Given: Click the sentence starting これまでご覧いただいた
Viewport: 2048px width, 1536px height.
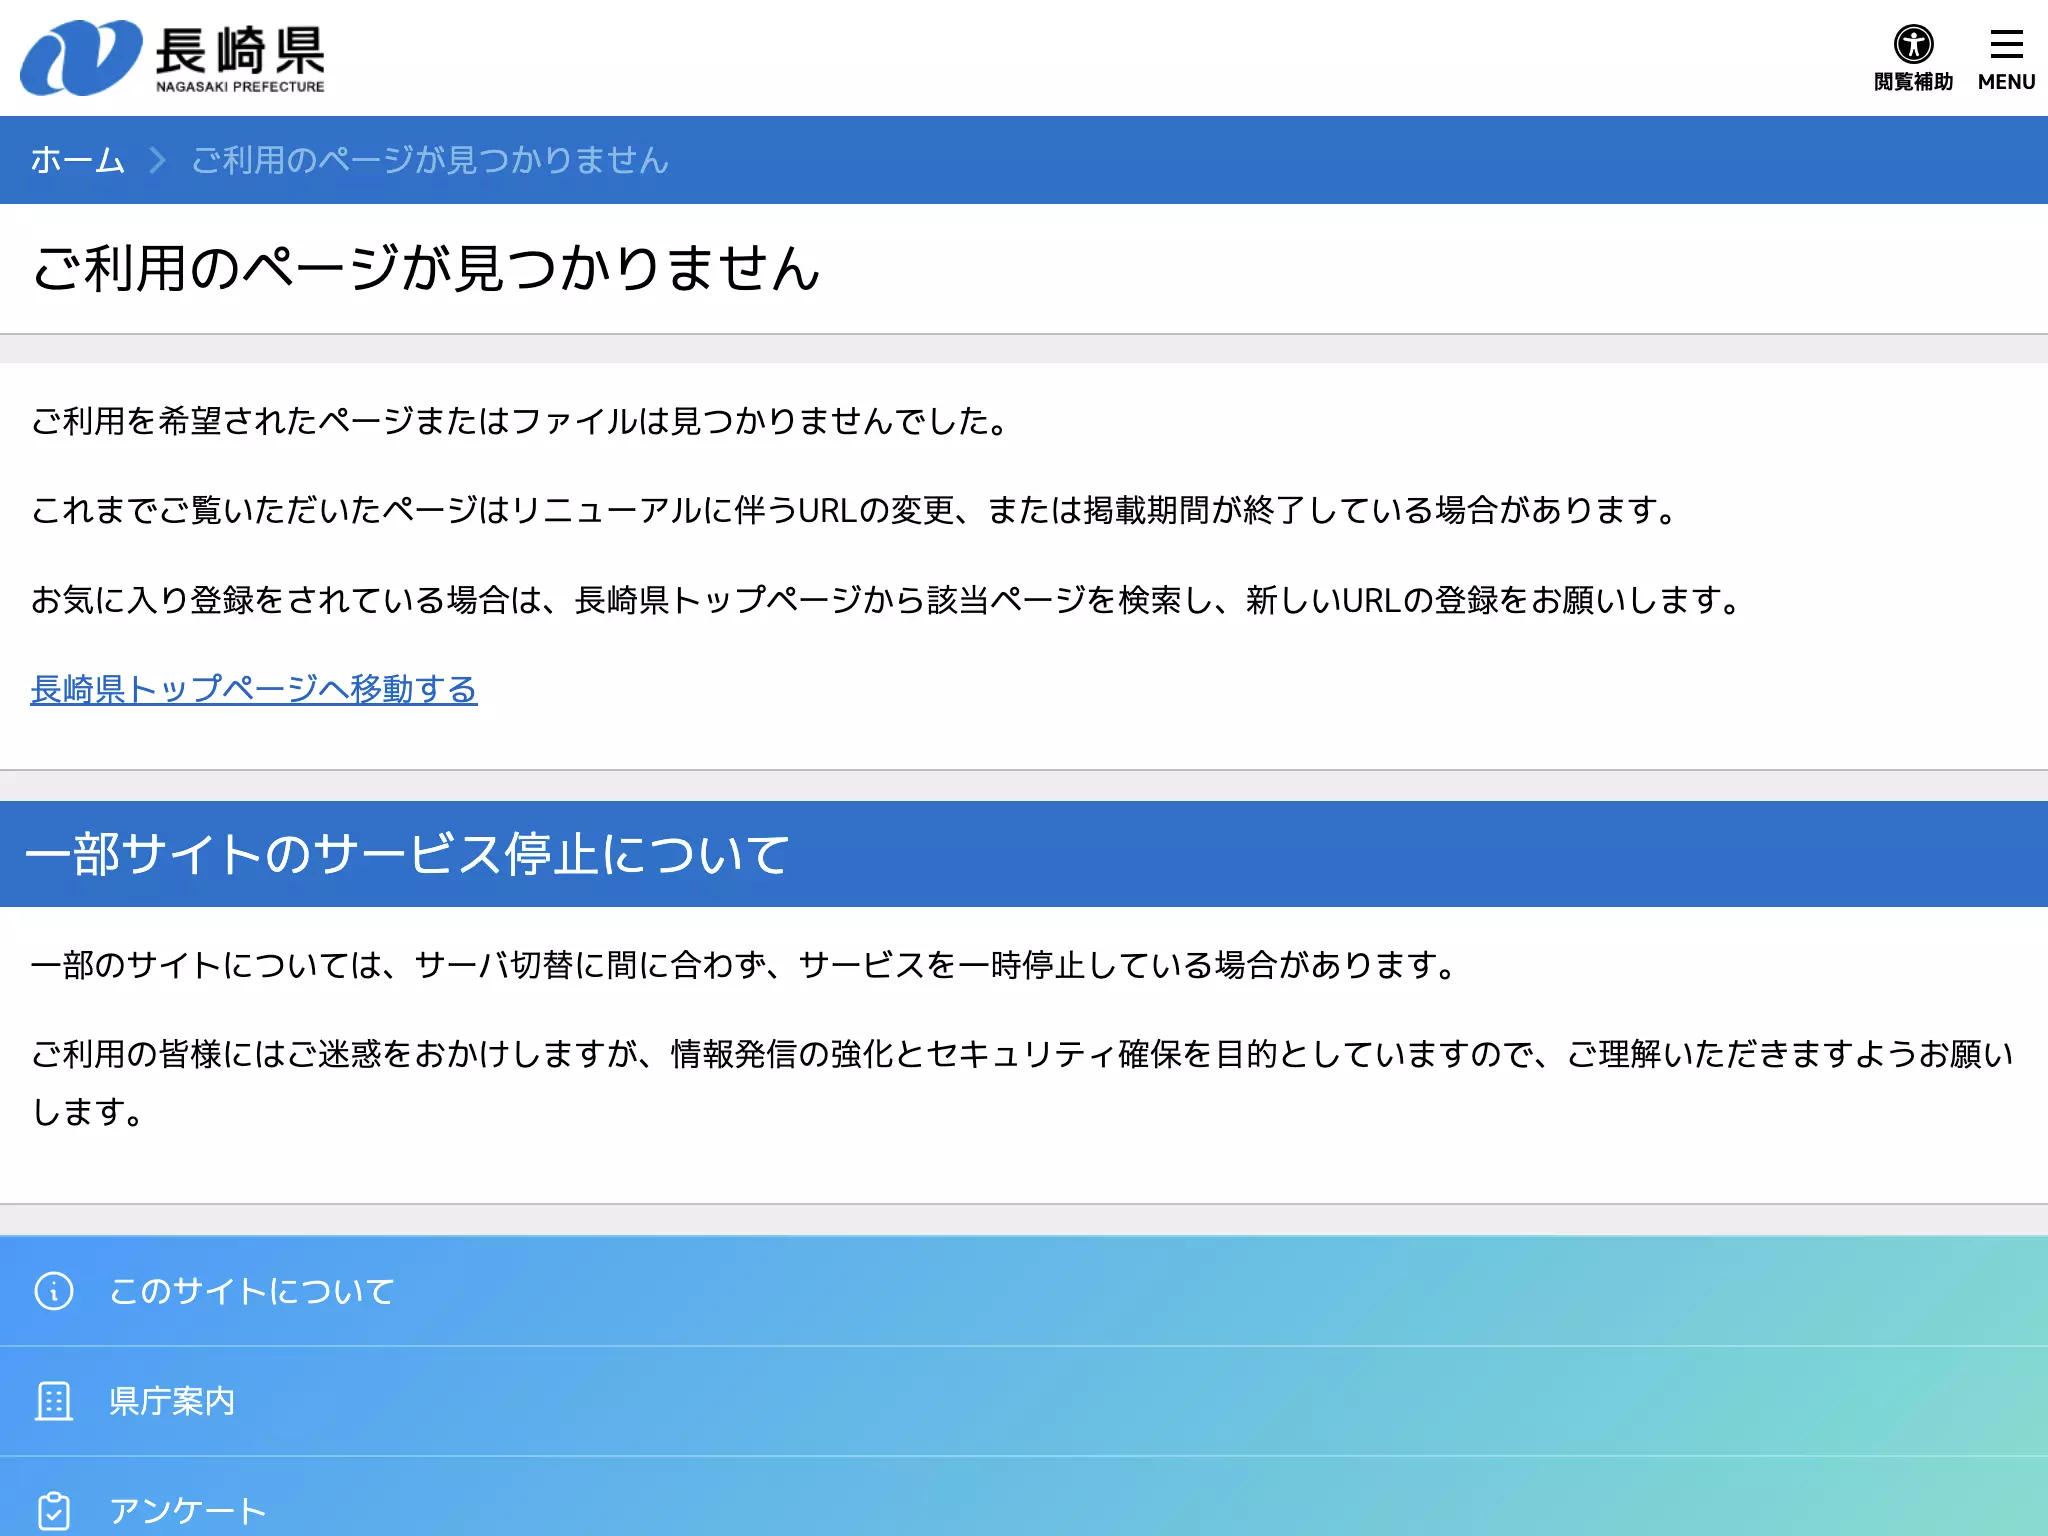Looking at the screenshot, I should pos(855,510).
